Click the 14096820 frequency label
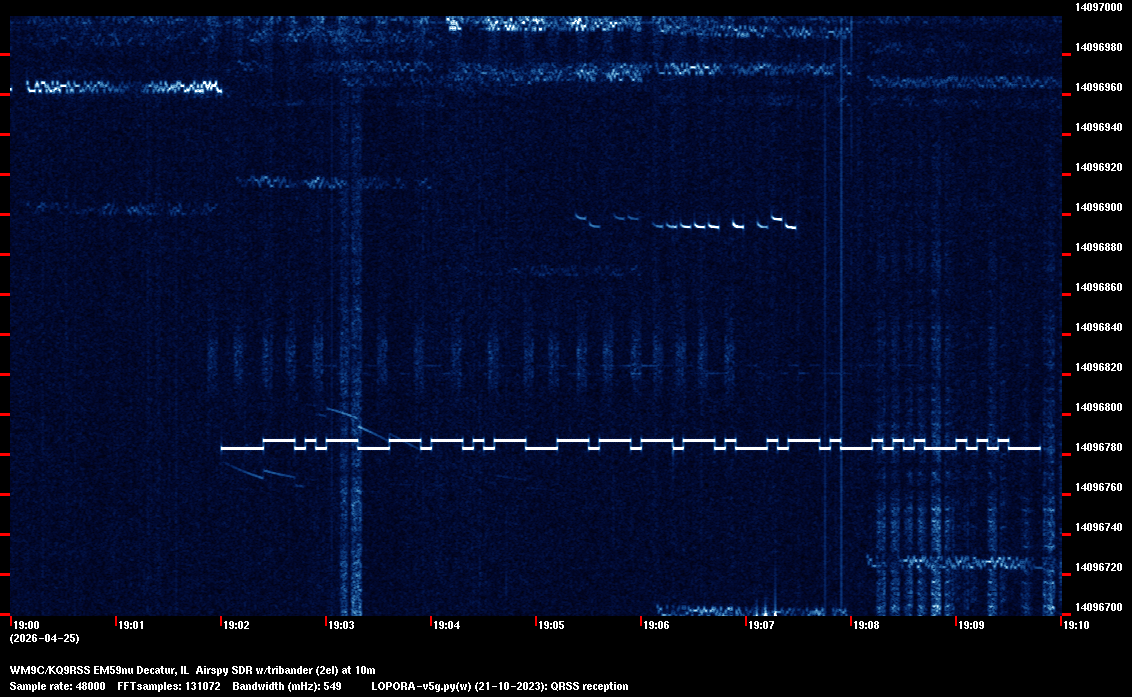Viewport: 1132px width, 697px height. coord(1099,368)
